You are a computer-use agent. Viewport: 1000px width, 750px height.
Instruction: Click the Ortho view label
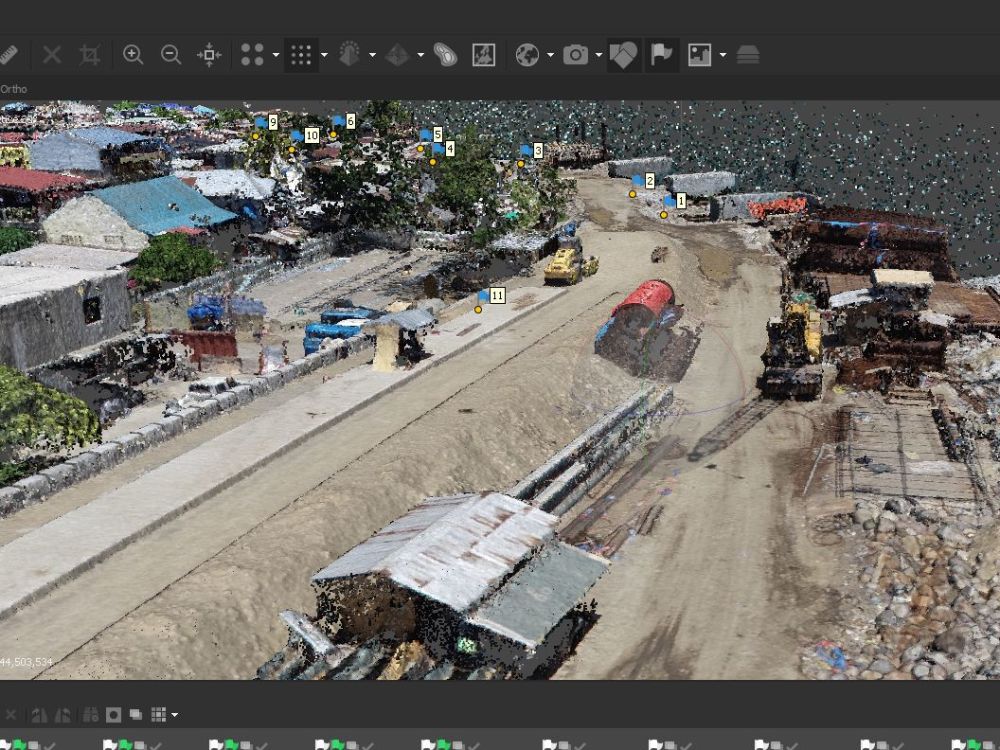coord(13,89)
